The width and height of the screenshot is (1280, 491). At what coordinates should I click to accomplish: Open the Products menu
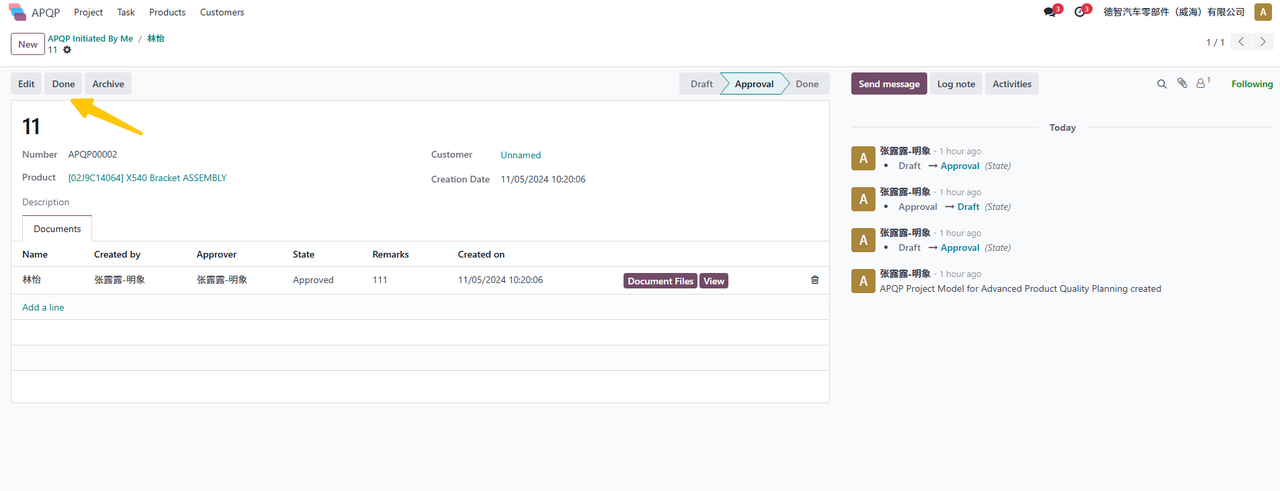[x=167, y=12]
